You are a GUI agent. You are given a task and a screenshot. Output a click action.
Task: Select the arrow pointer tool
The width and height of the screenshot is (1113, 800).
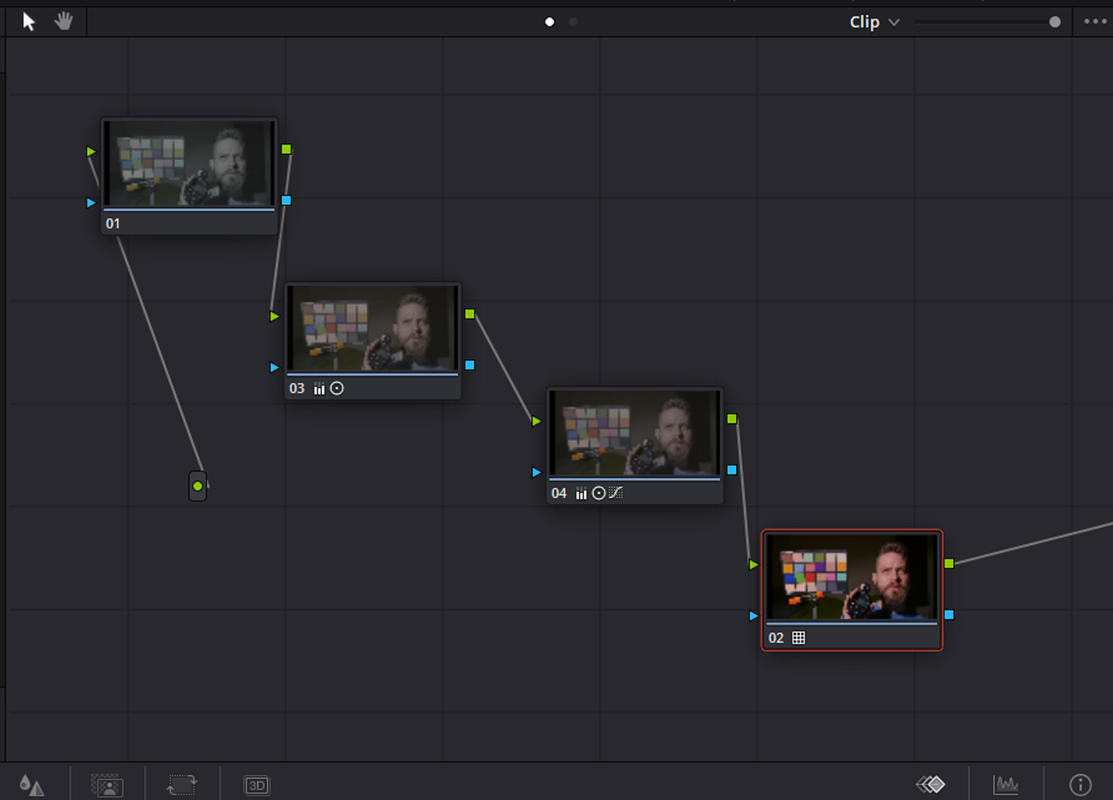point(28,21)
